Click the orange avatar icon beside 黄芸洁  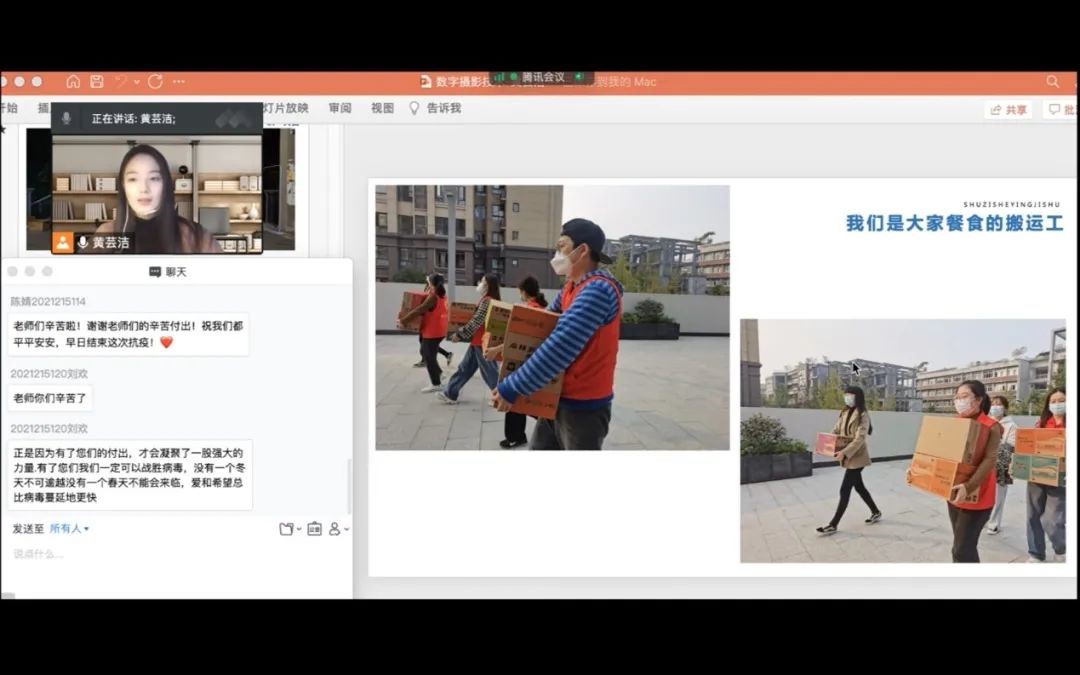[x=63, y=243]
